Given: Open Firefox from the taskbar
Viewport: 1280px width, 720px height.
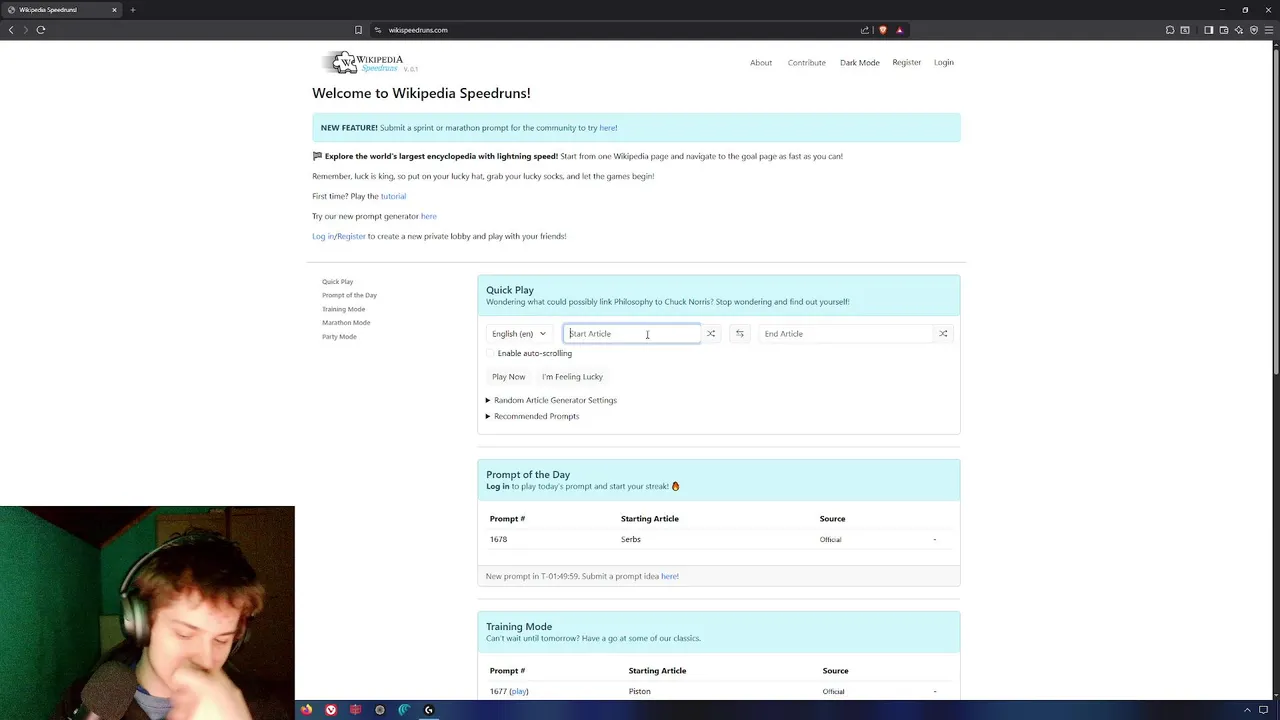Looking at the screenshot, I should pyautogui.click(x=306, y=710).
